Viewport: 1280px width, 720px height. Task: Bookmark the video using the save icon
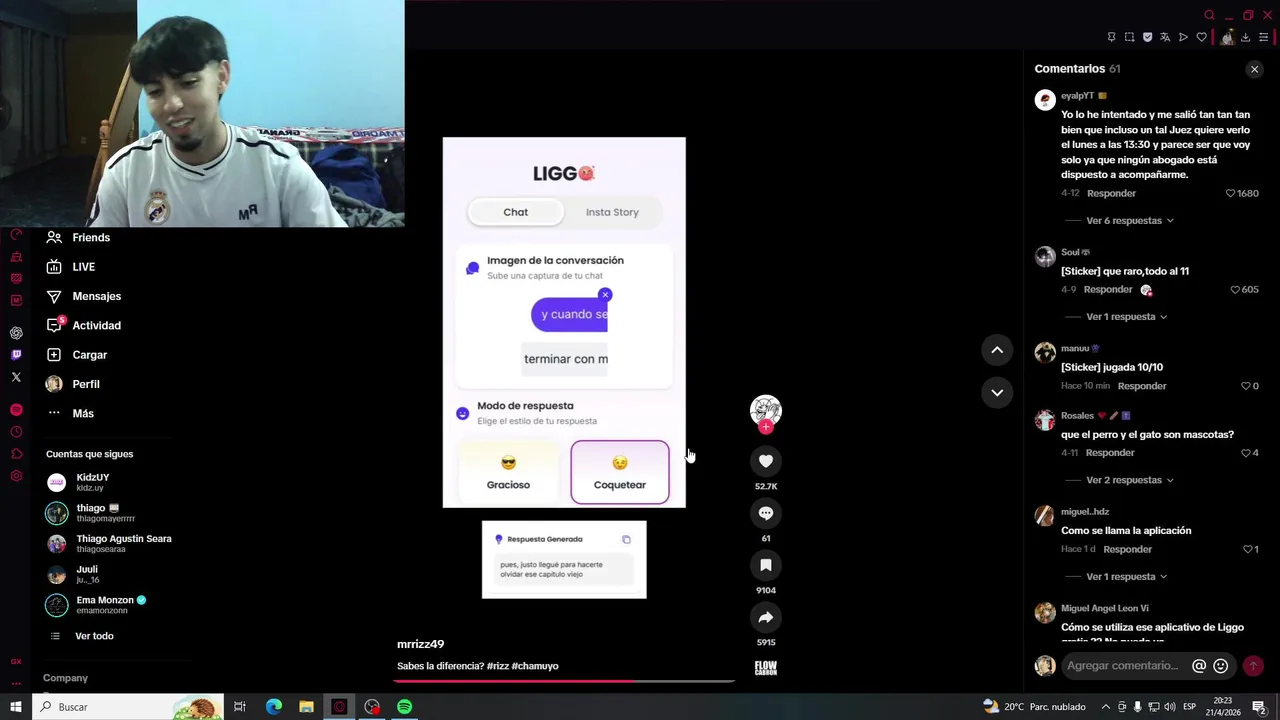pos(766,565)
